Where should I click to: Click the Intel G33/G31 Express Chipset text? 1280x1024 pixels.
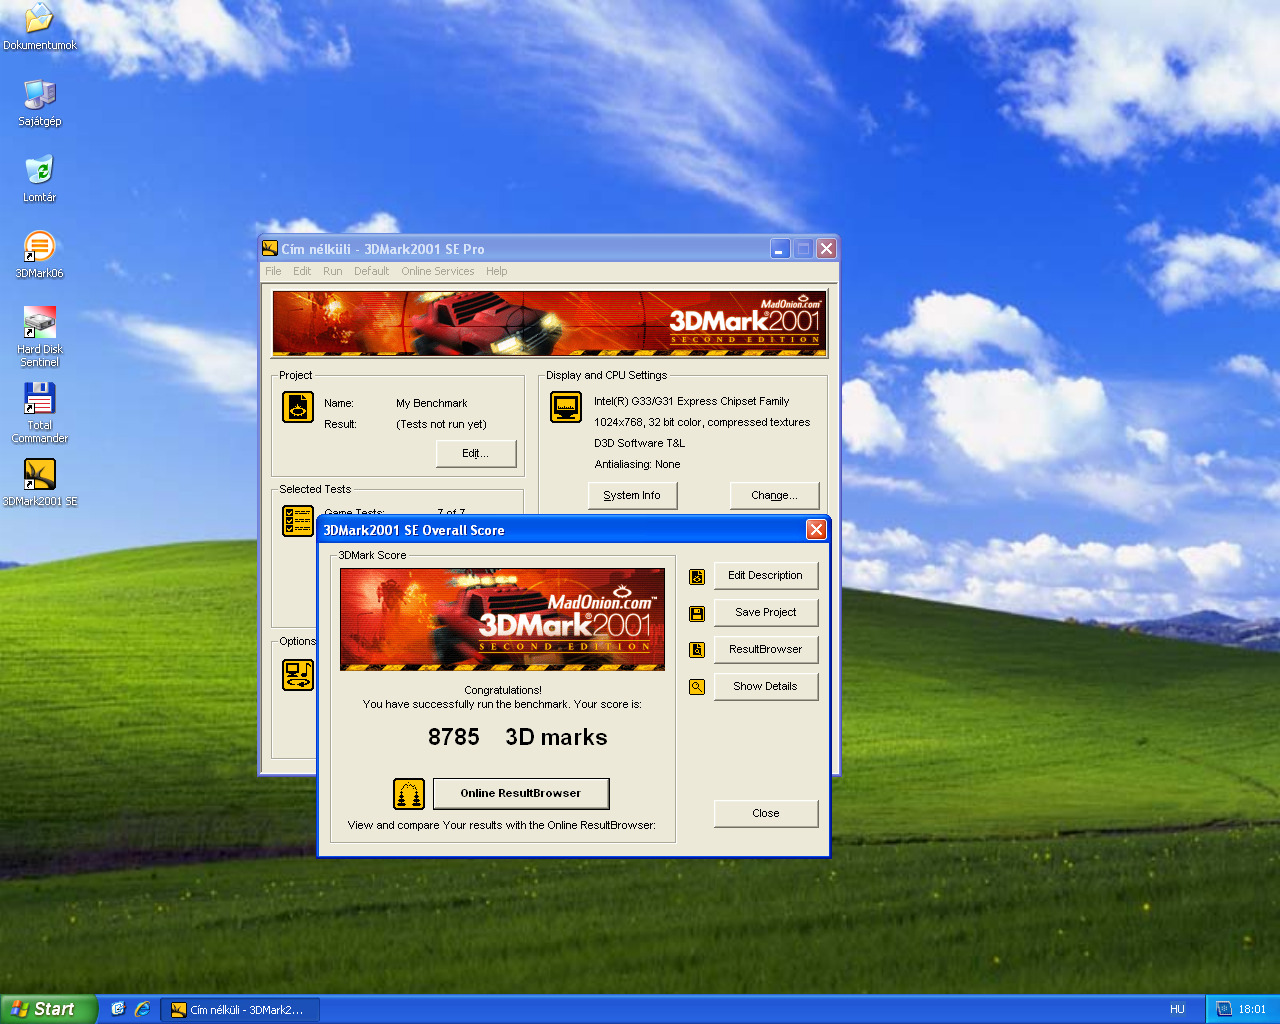(692, 402)
